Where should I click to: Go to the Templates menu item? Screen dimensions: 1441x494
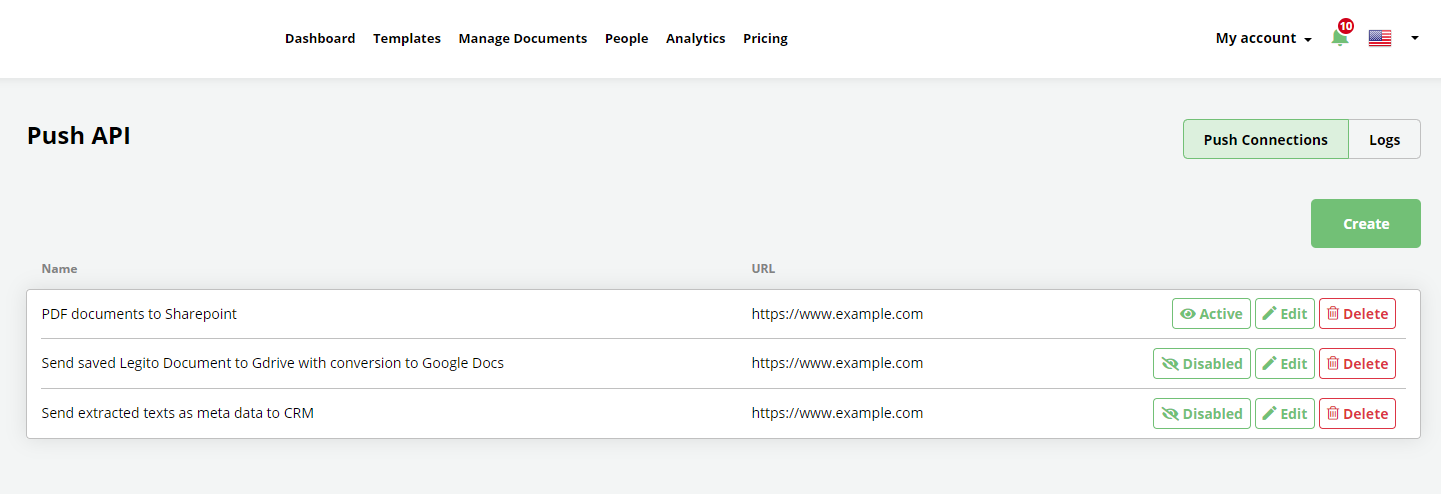pyautogui.click(x=407, y=38)
